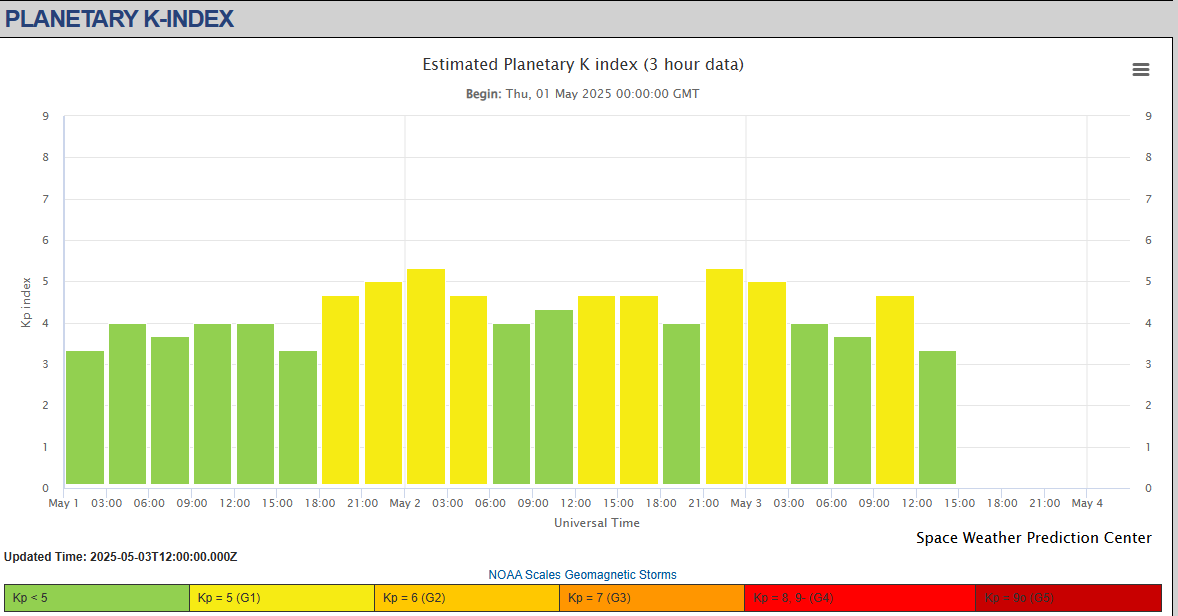This screenshot has height=616, width=1178.
Task: Click the green Kp < 5 legend swatch
Action: click(x=97, y=598)
